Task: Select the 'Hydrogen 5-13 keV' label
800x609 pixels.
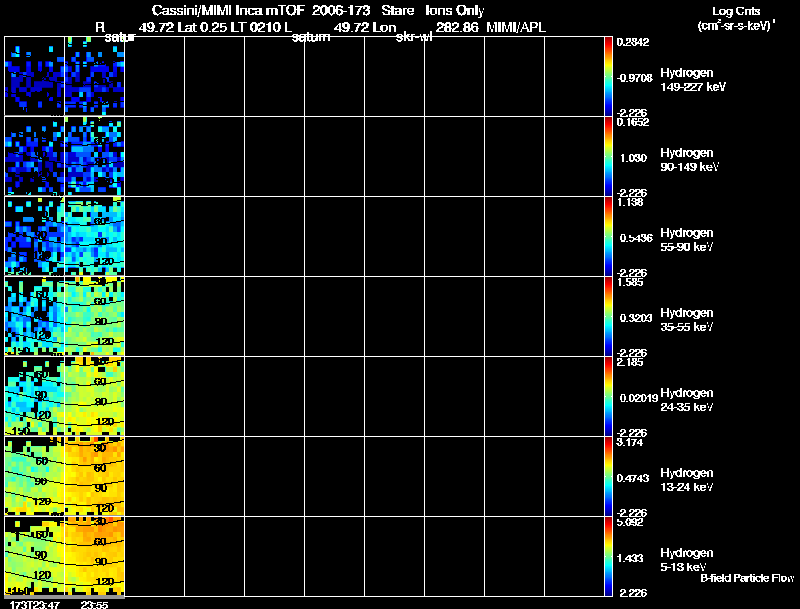Action: coord(687,560)
